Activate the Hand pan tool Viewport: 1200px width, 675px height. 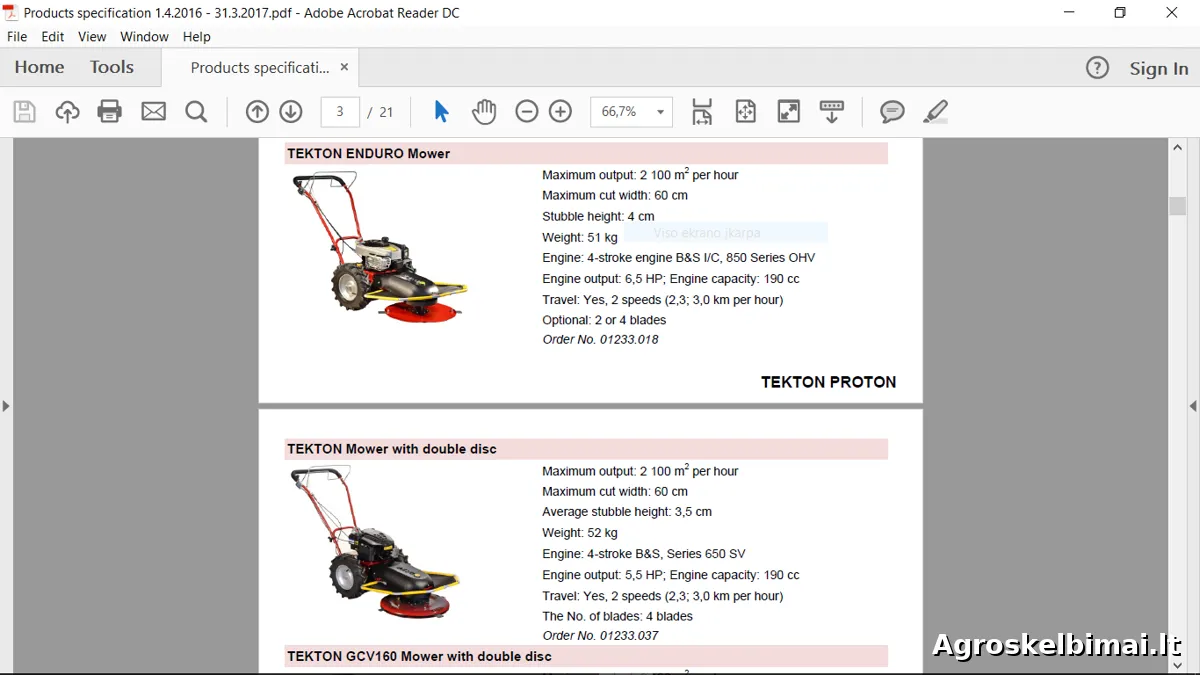[484, 111]
